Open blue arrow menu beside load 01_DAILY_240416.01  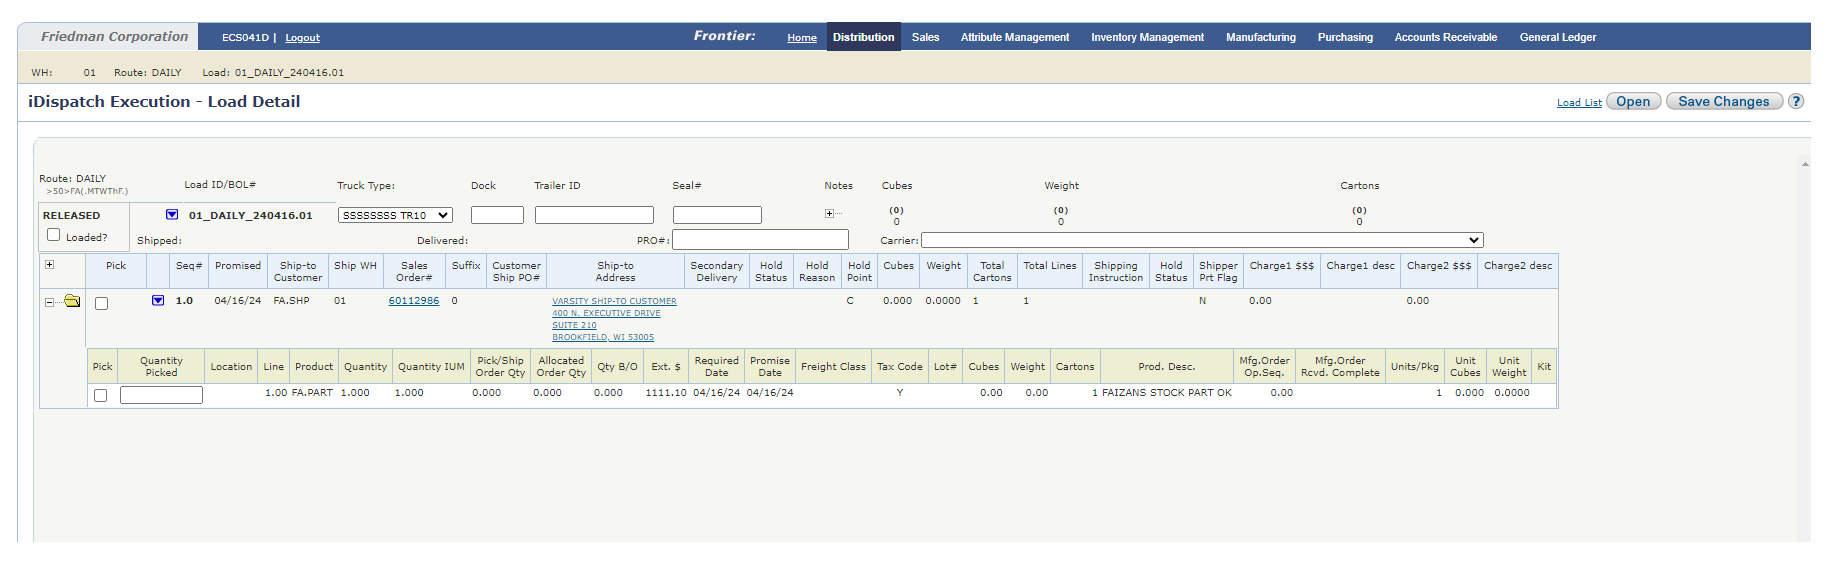coord(172,214)
